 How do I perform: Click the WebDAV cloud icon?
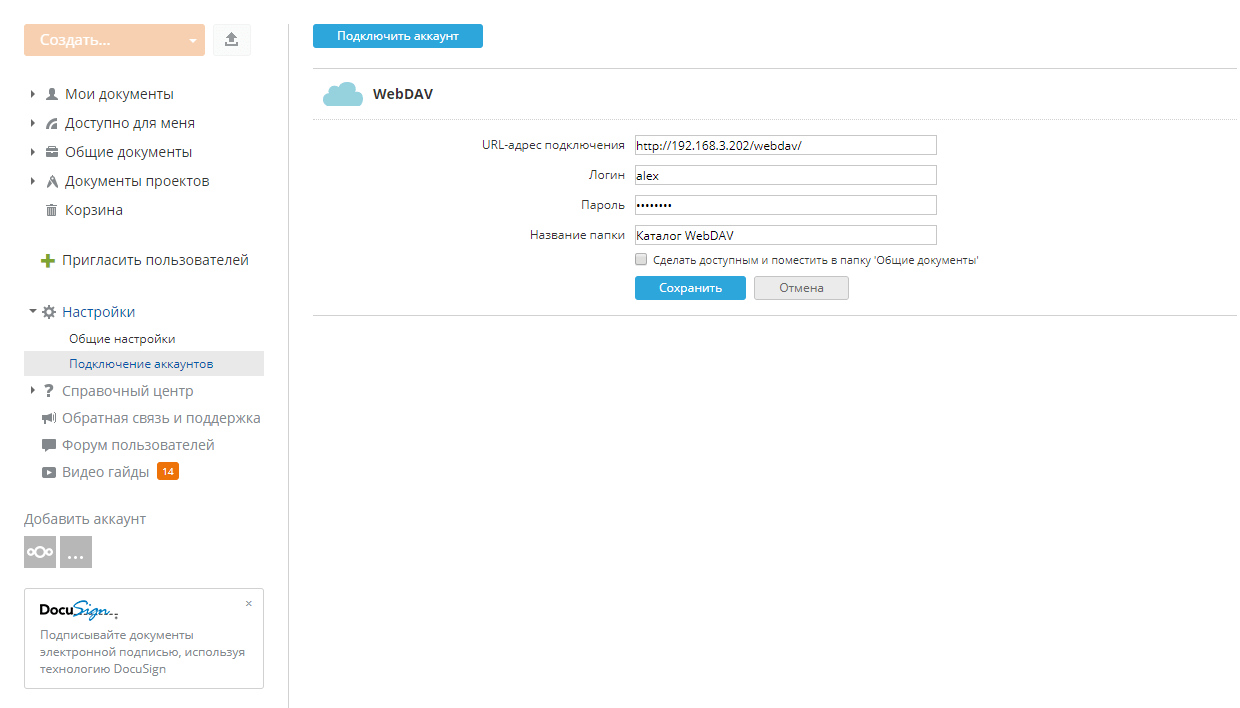coord(342,94)
